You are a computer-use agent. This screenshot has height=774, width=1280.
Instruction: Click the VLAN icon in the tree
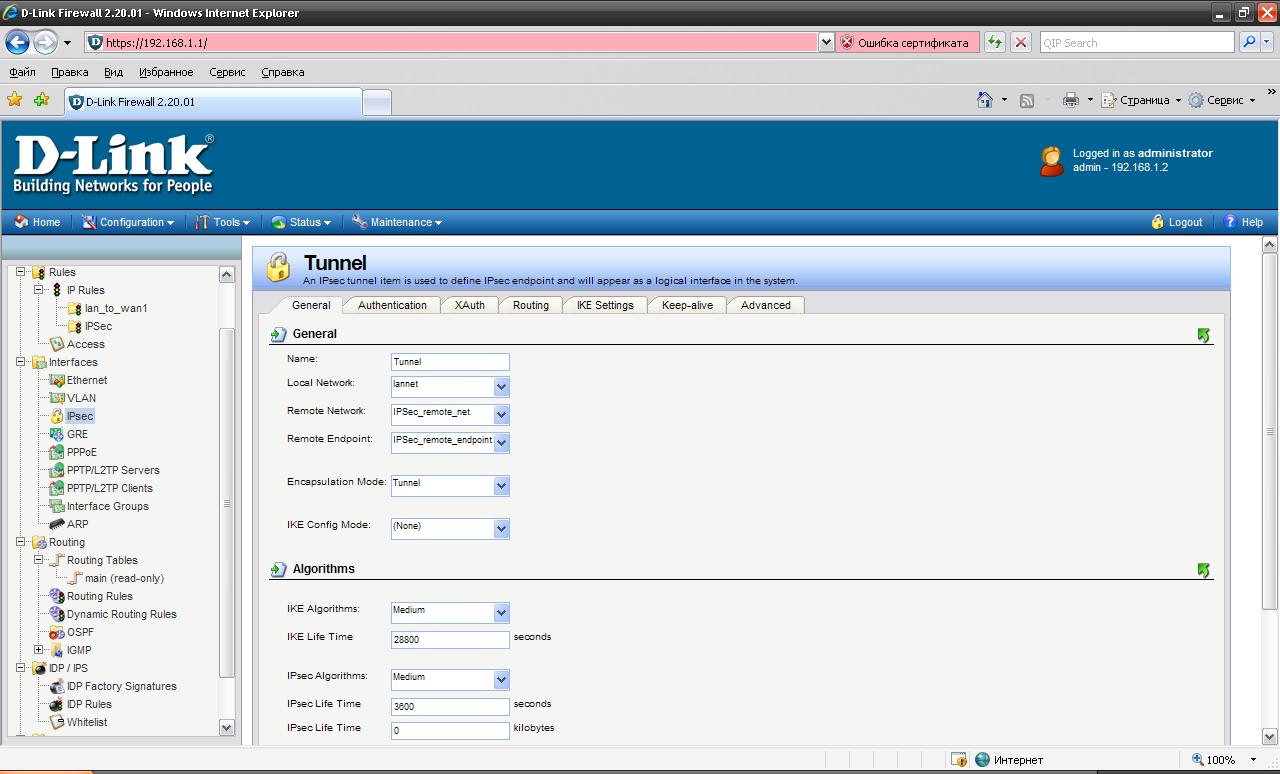[57, 398]
